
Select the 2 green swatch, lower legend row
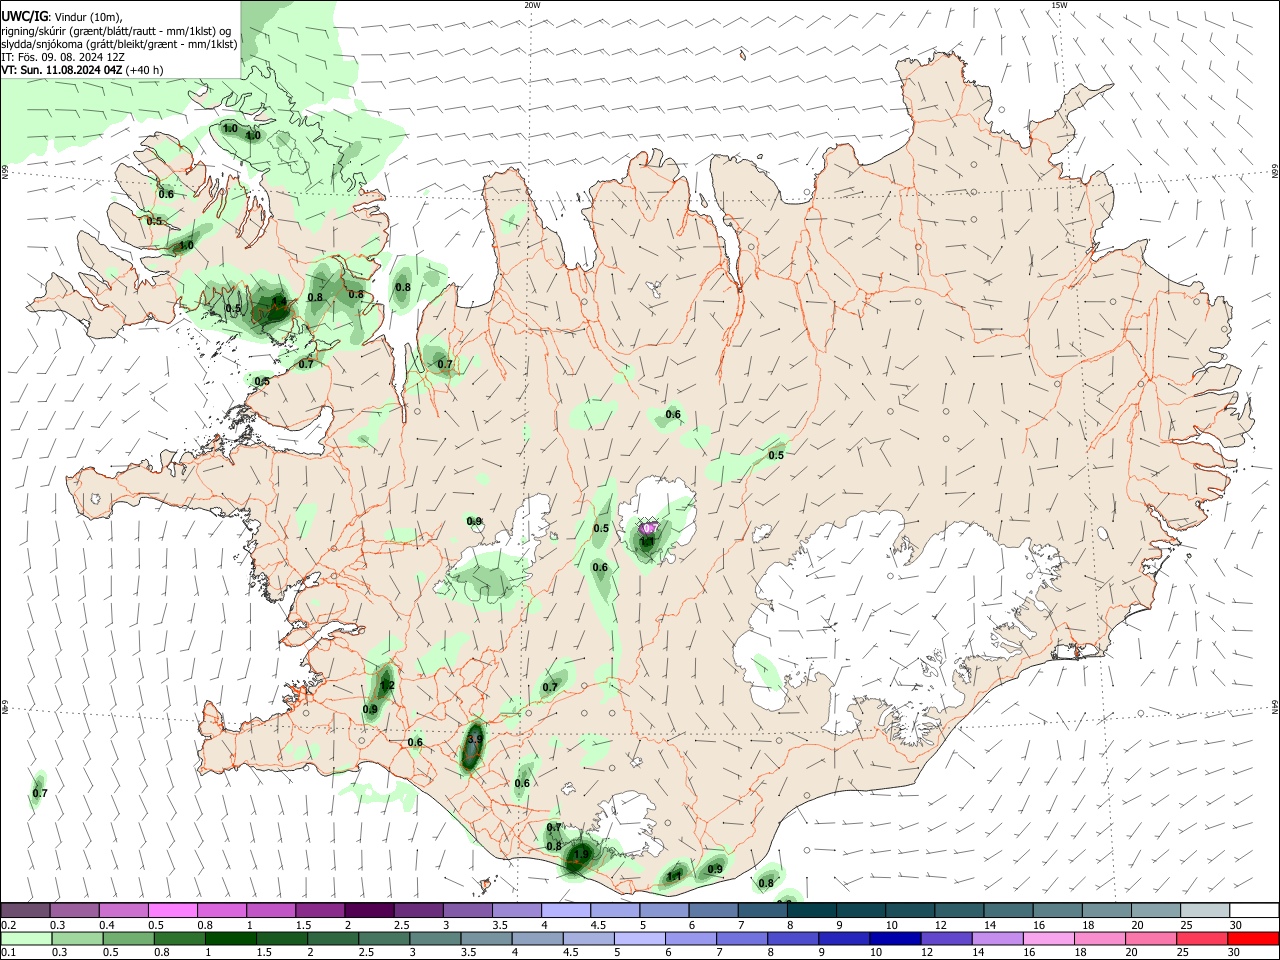pyautogui.click(x=332, y=938)
